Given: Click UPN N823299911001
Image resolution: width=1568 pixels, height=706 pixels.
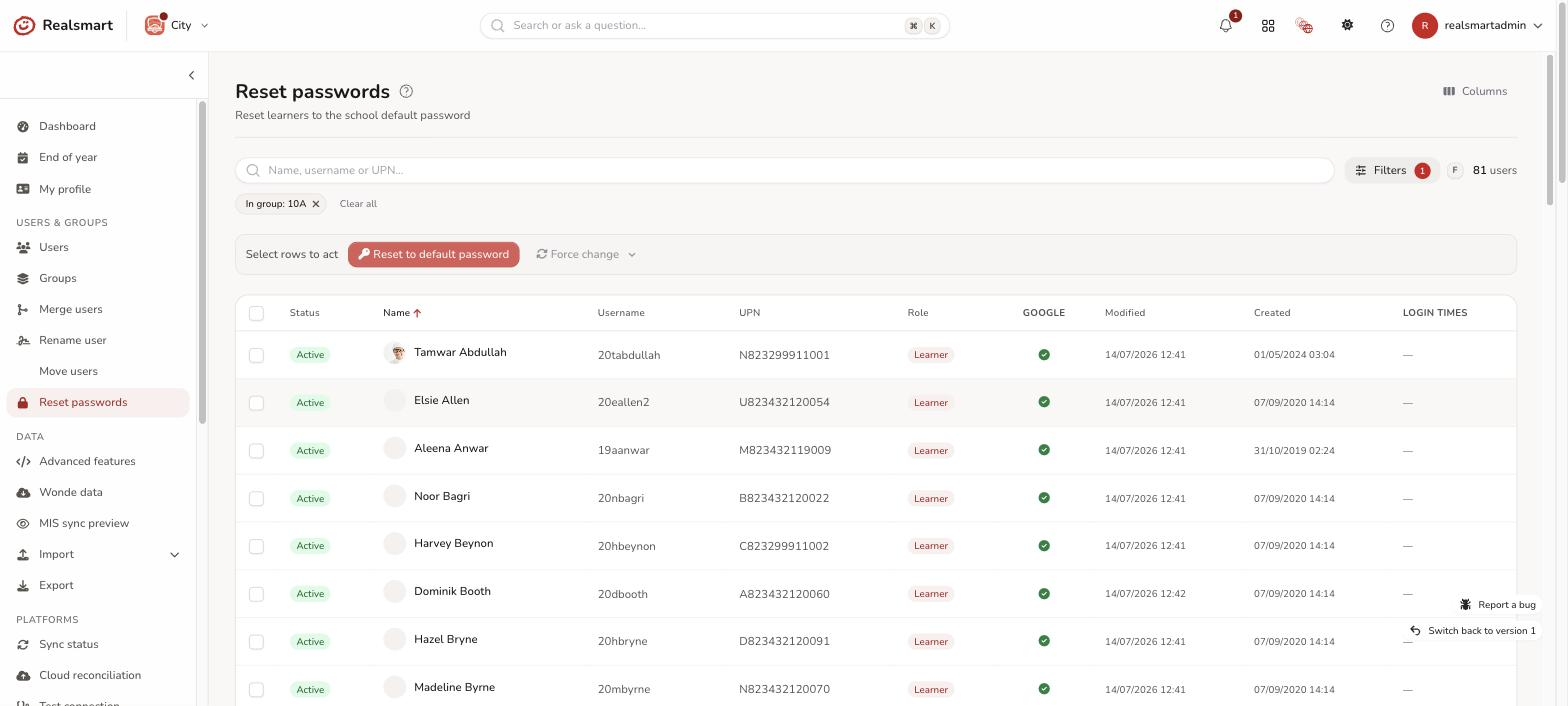Looking at the screenshot, I should 784,355.
